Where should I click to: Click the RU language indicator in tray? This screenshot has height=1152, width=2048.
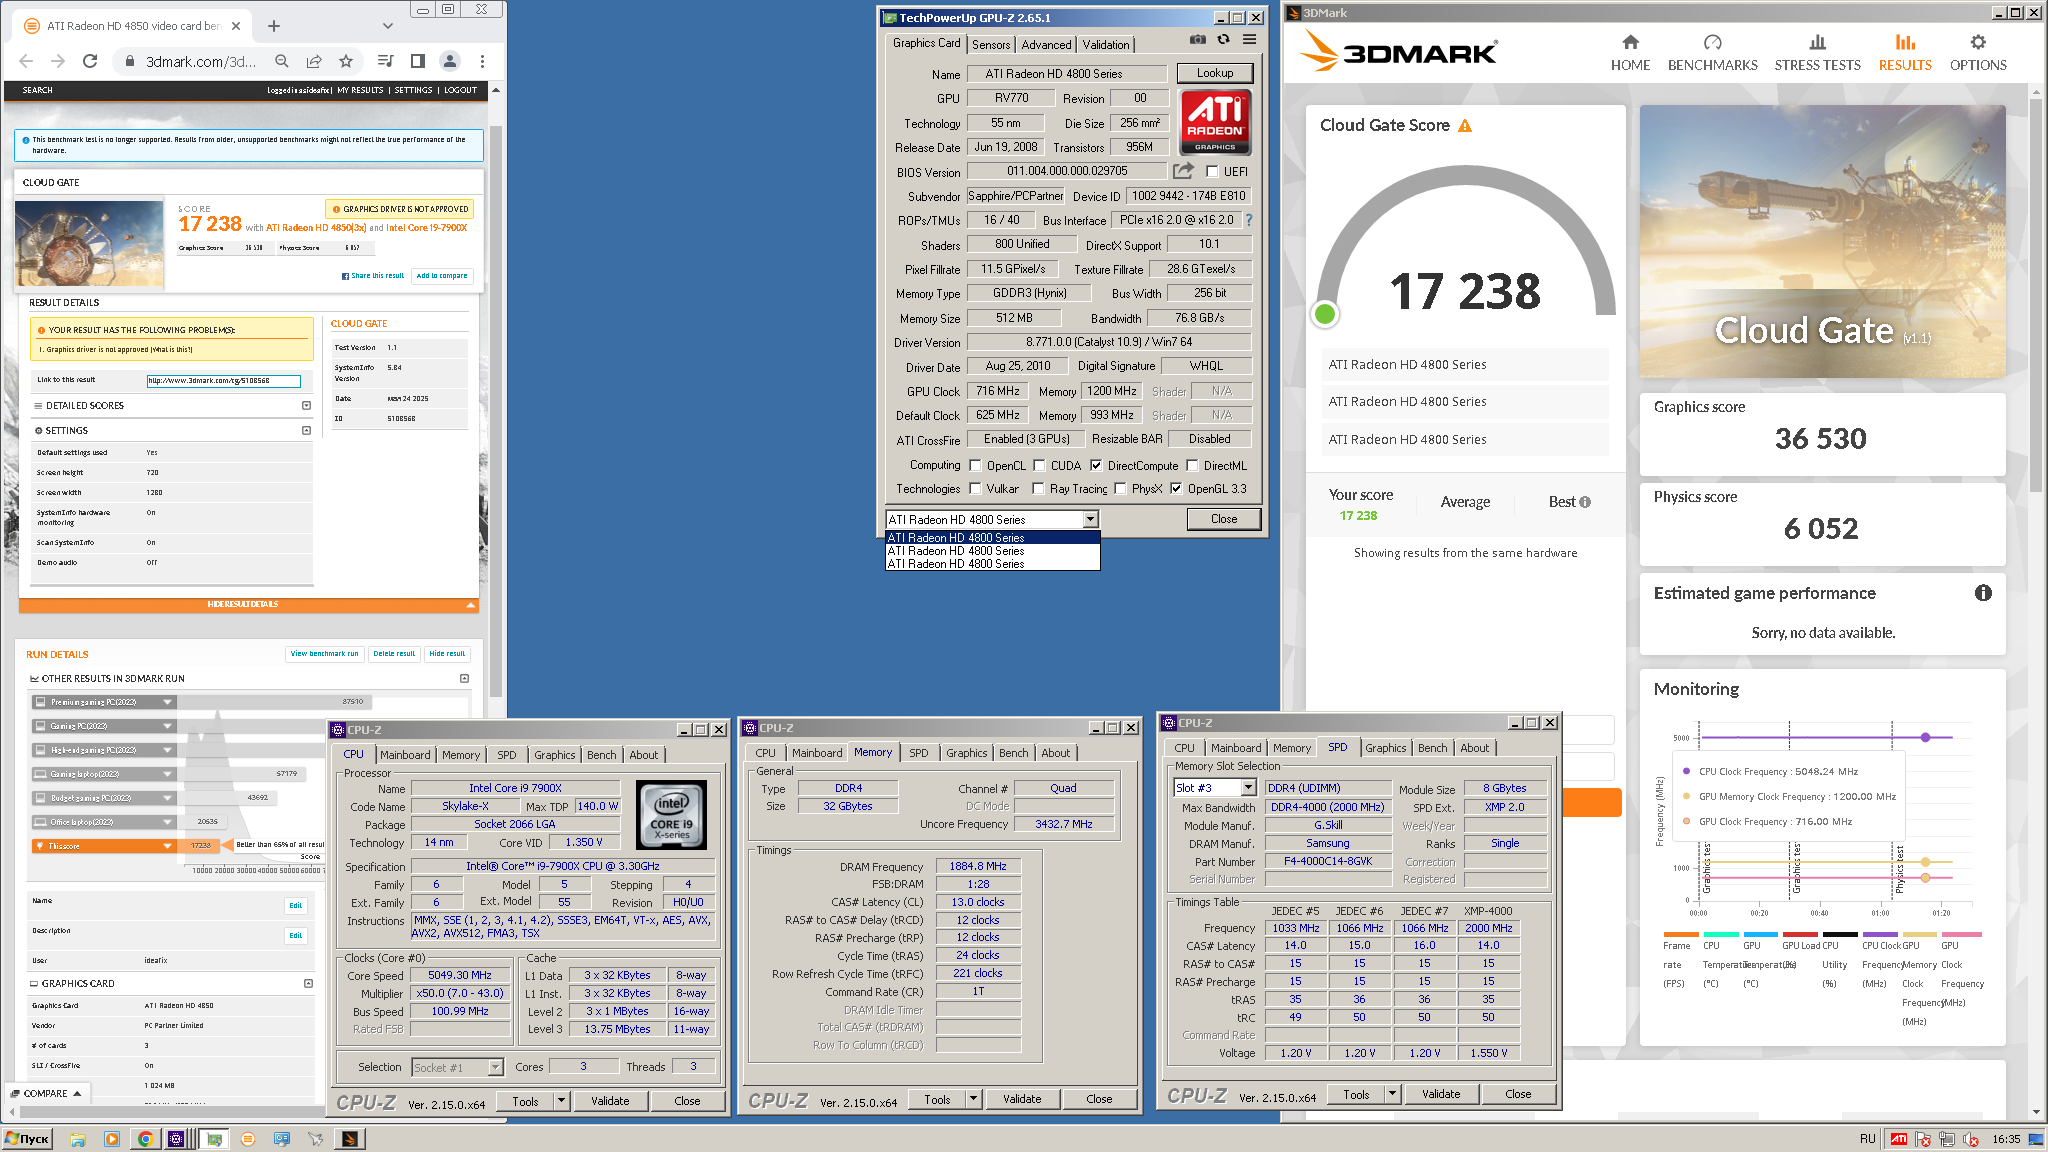1868,1139
